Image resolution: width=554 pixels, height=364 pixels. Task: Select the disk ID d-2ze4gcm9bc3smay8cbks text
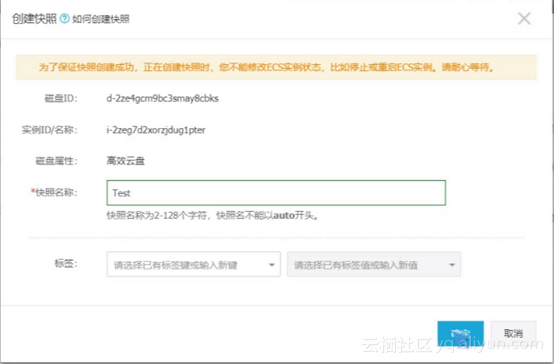pos(163,98)
